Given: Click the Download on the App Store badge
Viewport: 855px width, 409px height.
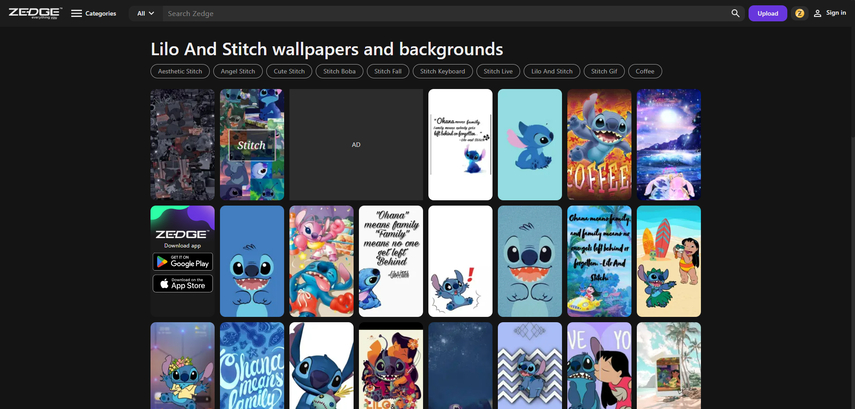Looking at the screenshot, I should (x=183, y=284).
